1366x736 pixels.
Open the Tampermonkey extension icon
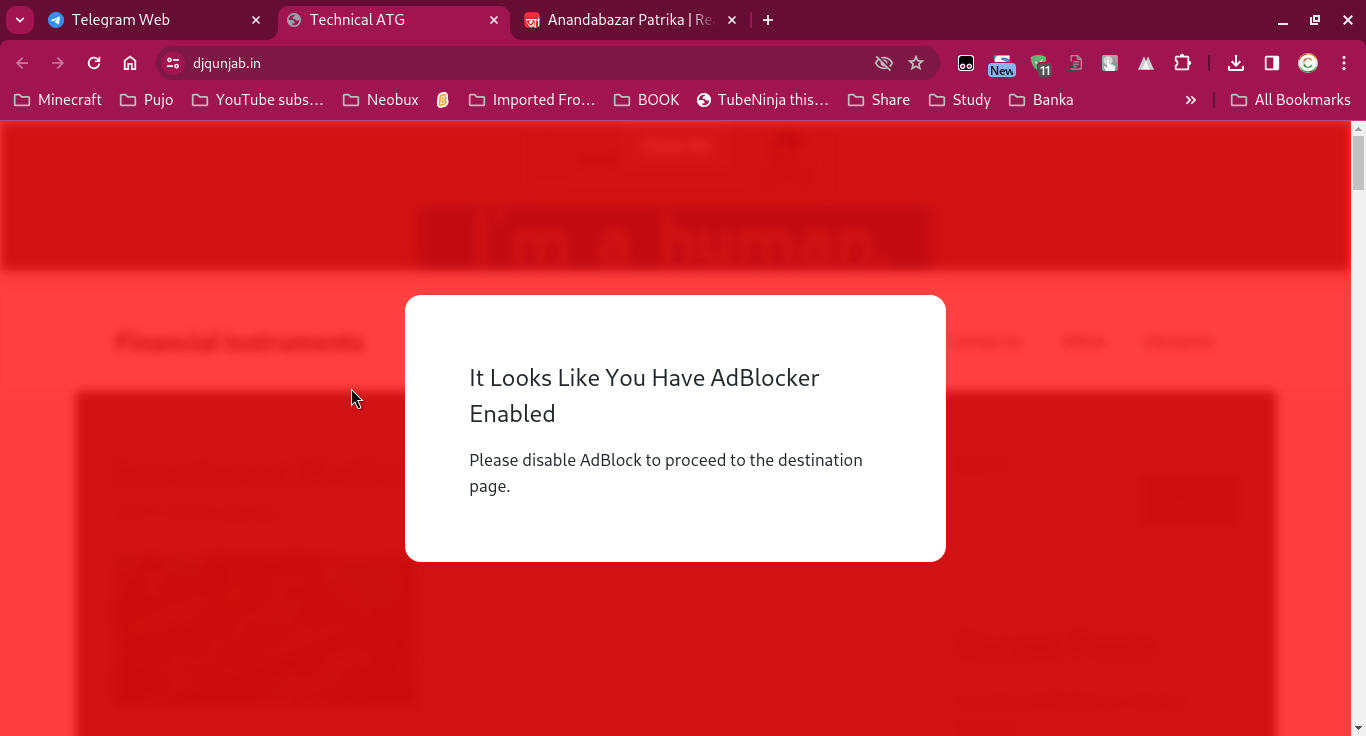click(966, 63)
